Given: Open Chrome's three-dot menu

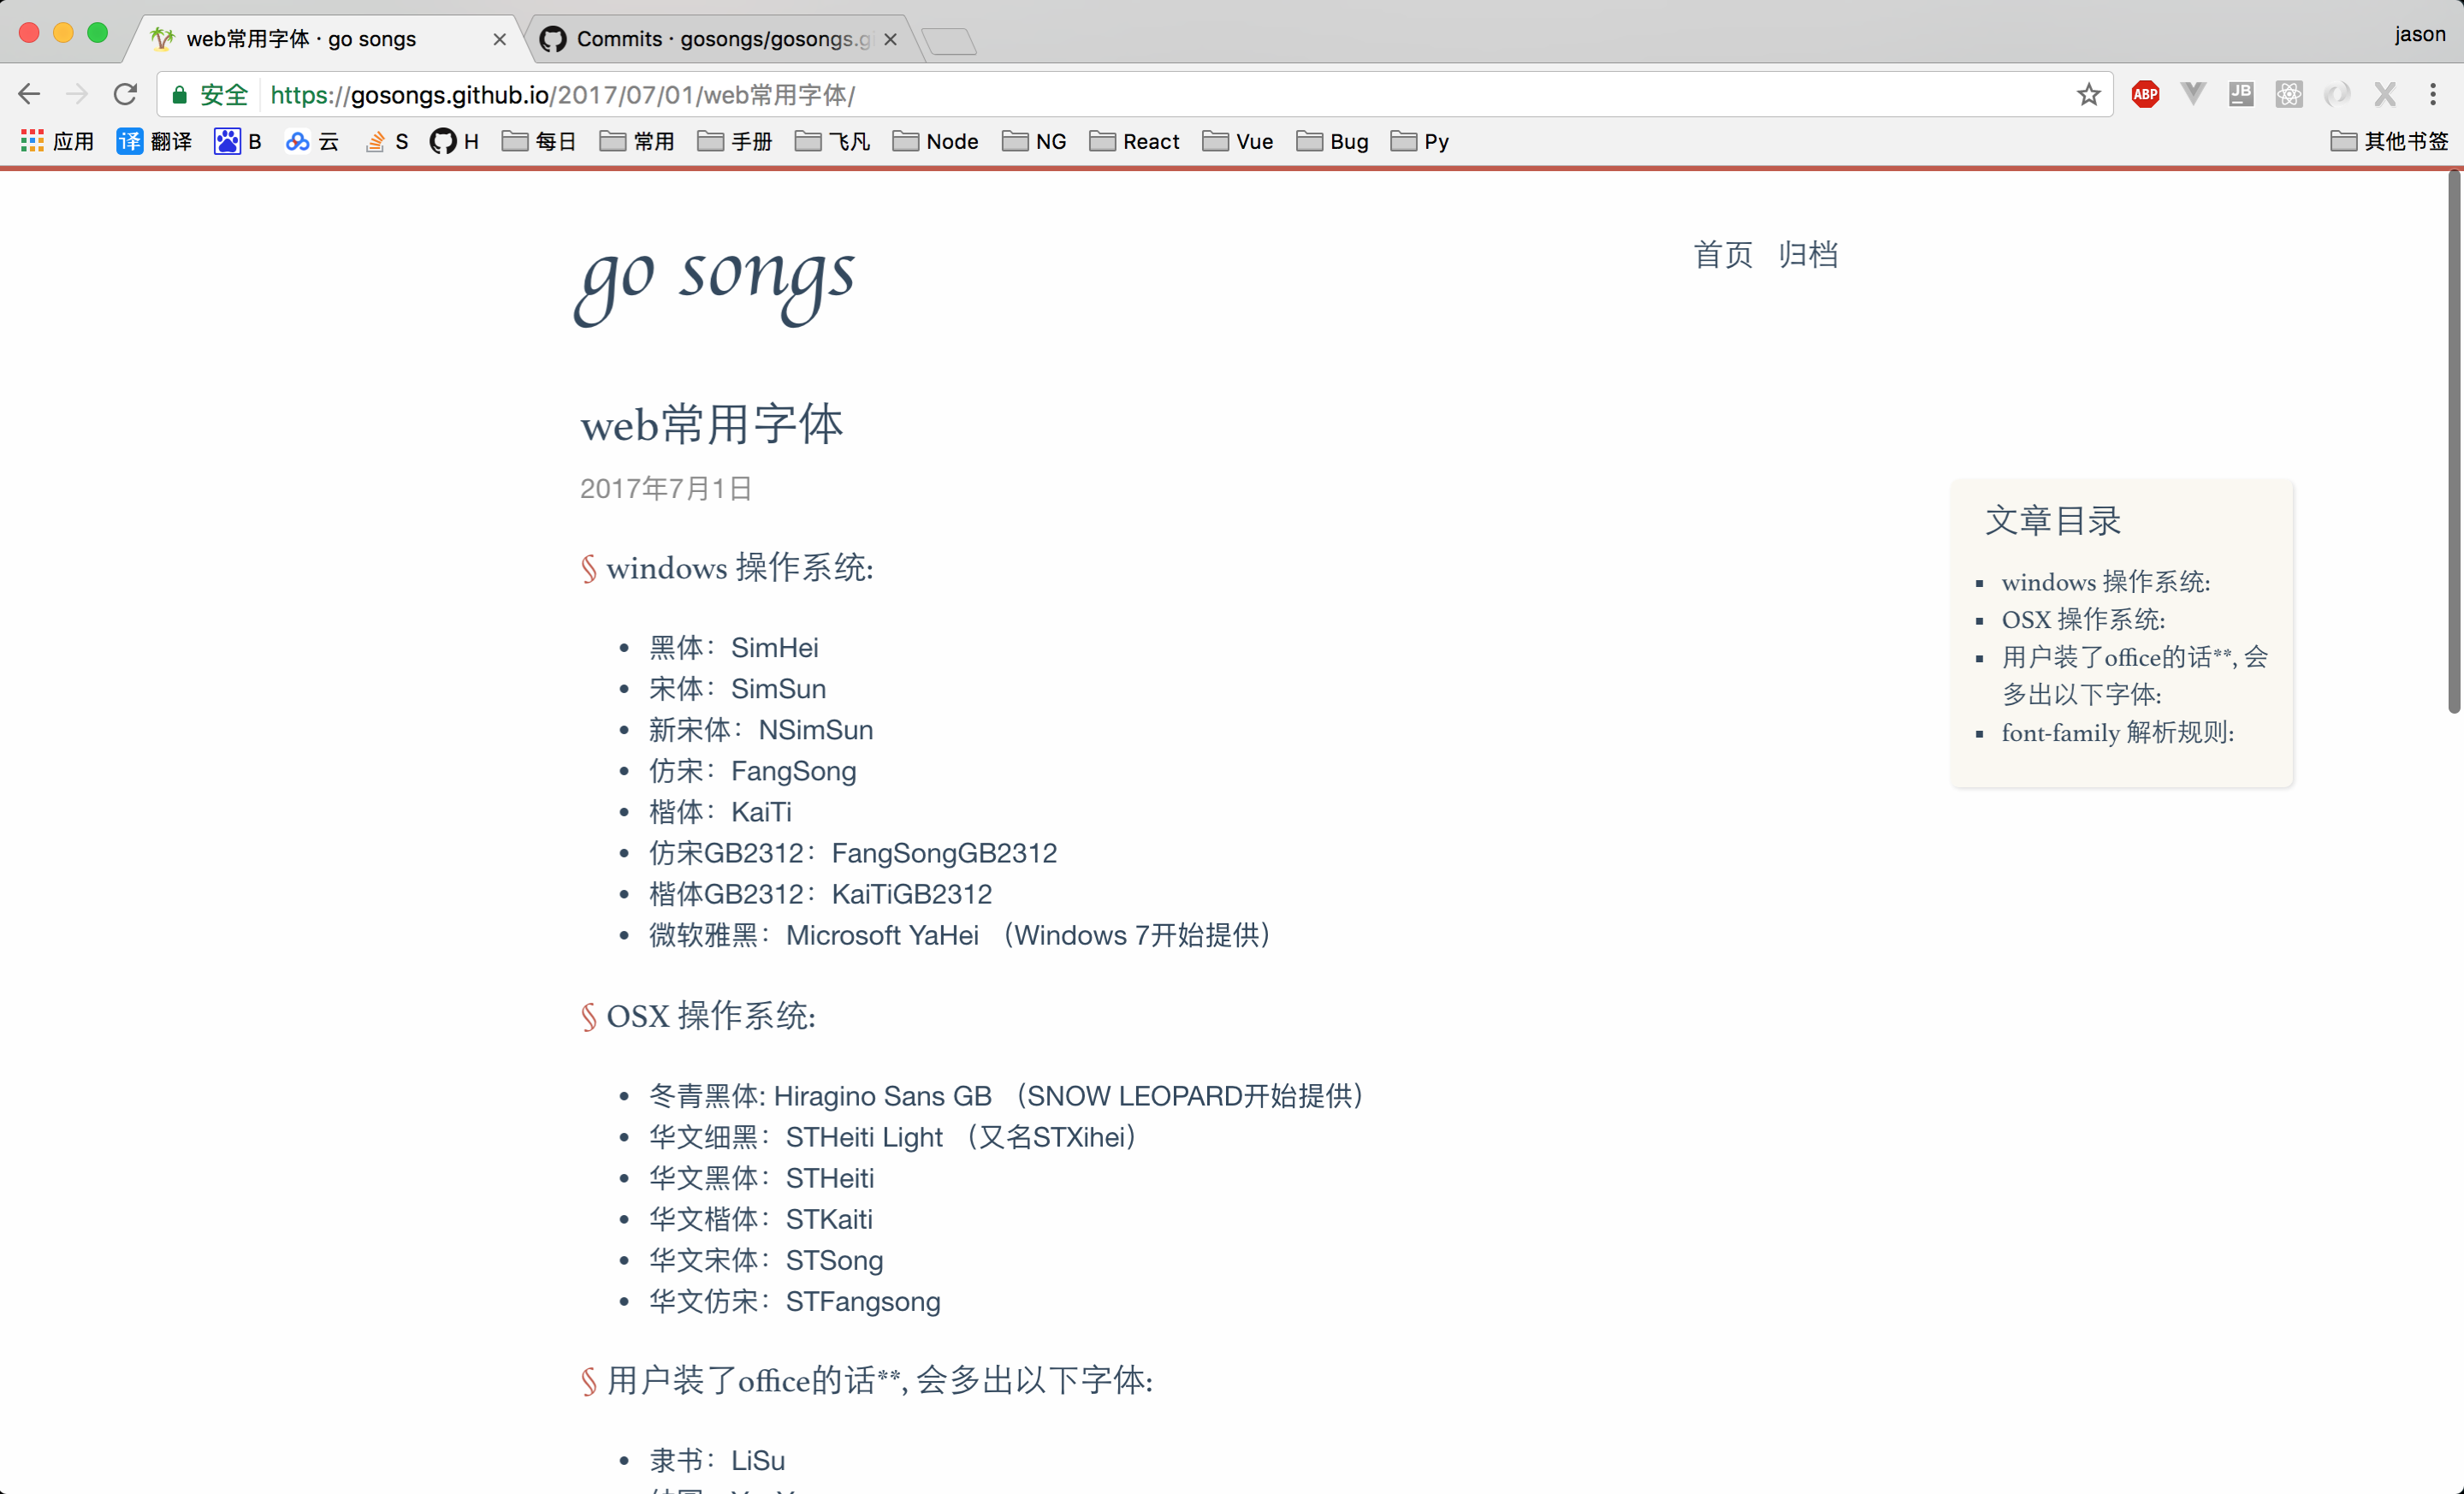Looking at the screenshot, I should (2433, 94).
